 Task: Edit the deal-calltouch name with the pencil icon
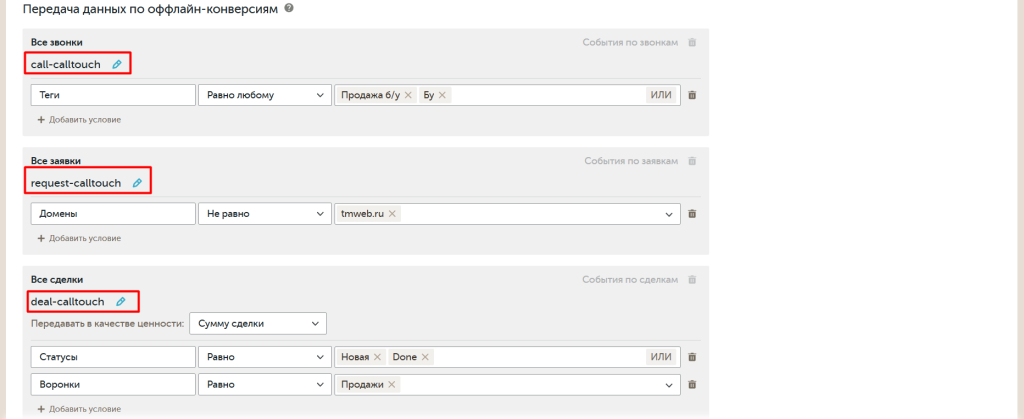click(x=121, y=301)
